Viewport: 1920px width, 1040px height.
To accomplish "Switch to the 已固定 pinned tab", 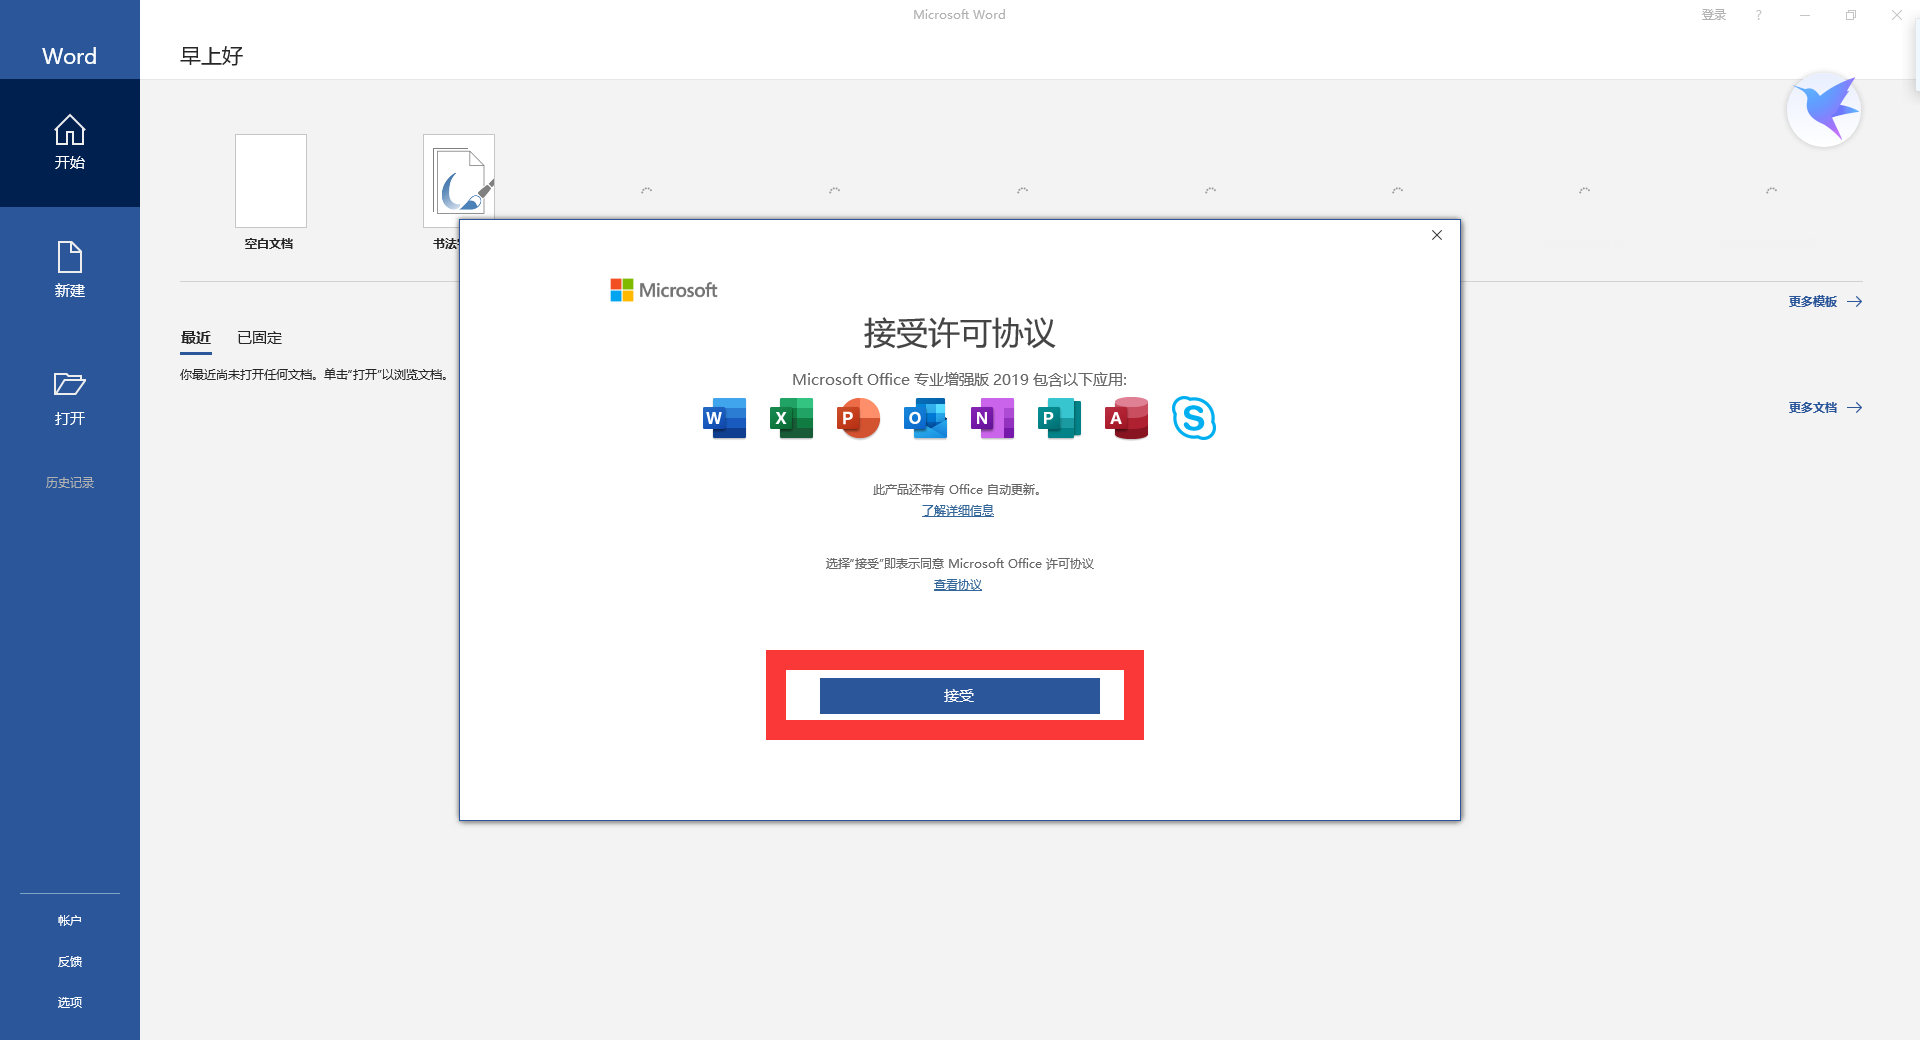I will point(260,338).
